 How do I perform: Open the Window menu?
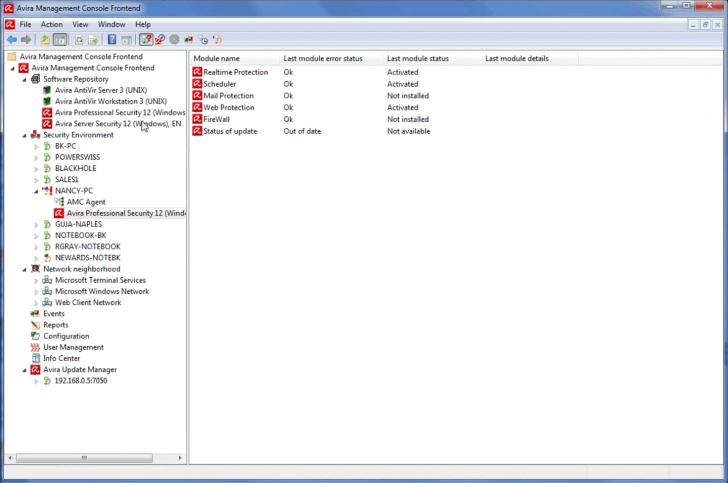[111, 25]
